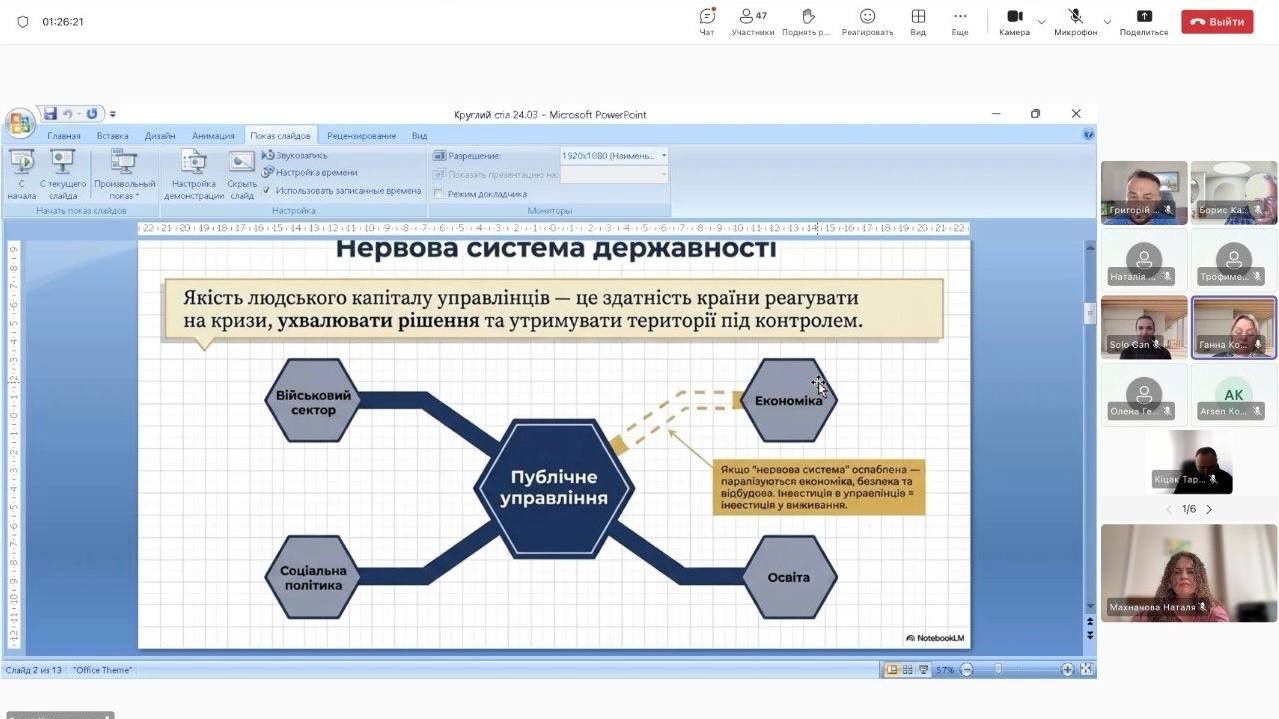Click the hide slide icon
The width and height of the screenshot is (1279, 719).
coord(242,166)
